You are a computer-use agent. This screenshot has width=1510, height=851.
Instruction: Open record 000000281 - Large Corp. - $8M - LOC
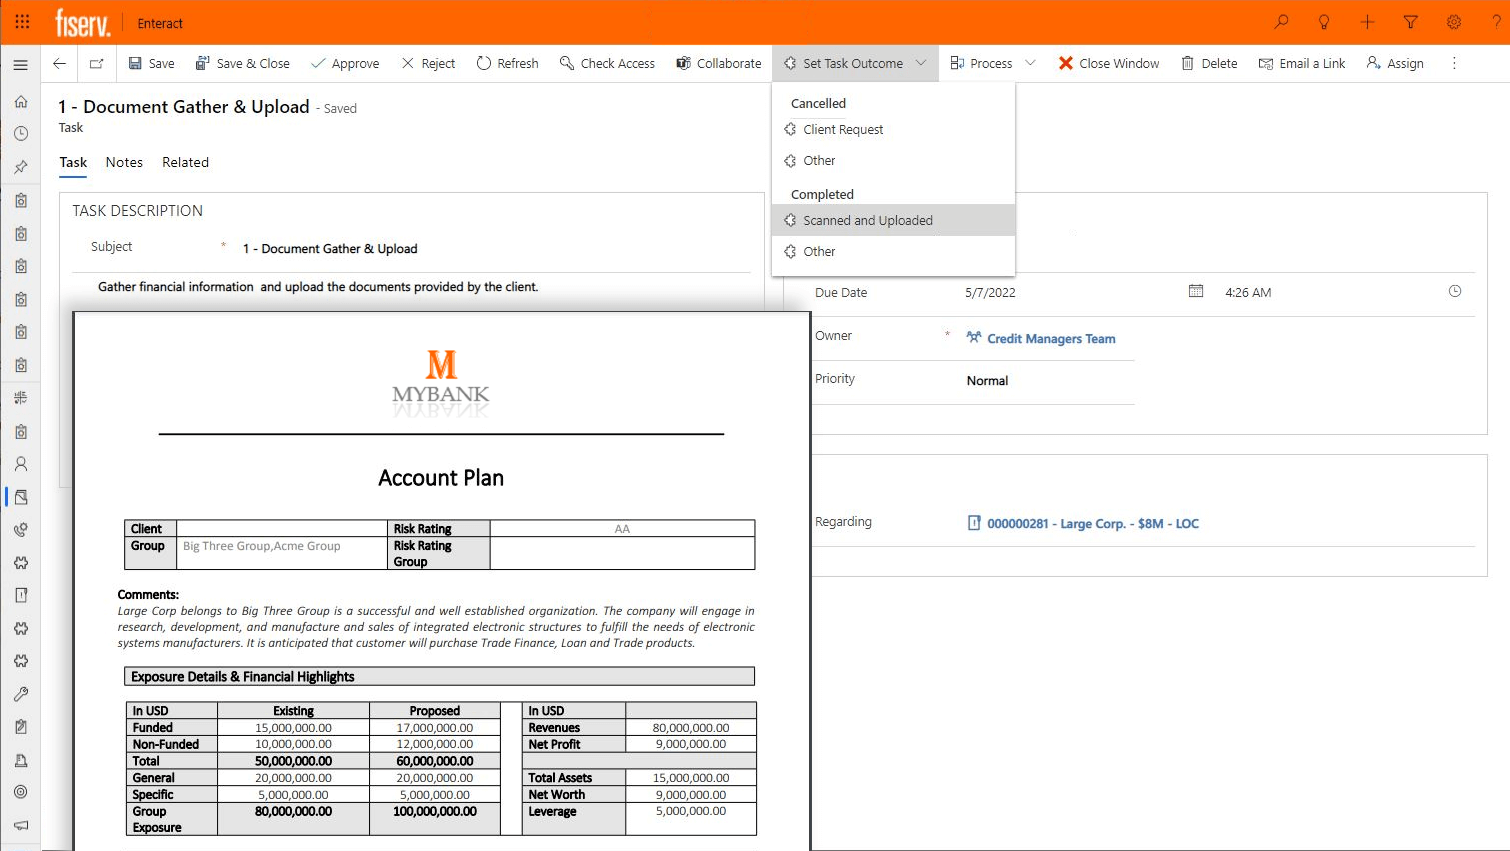click(x=1093, y=523)
